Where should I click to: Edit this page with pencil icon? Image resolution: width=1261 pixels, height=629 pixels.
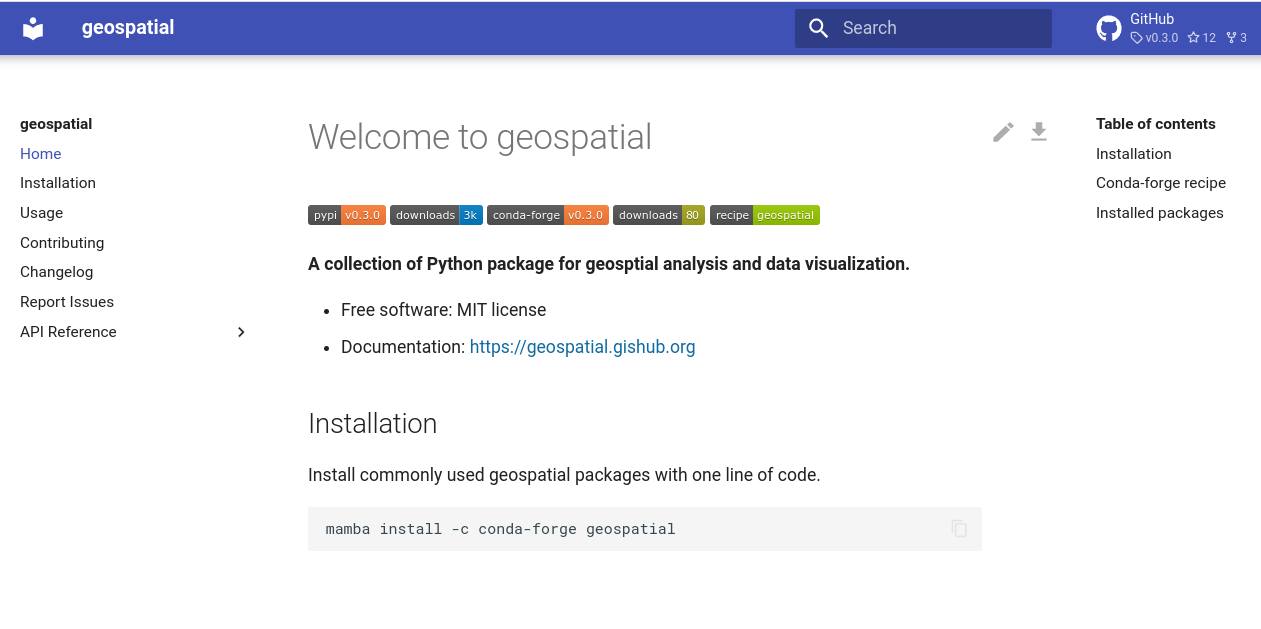coord(1003,132)
